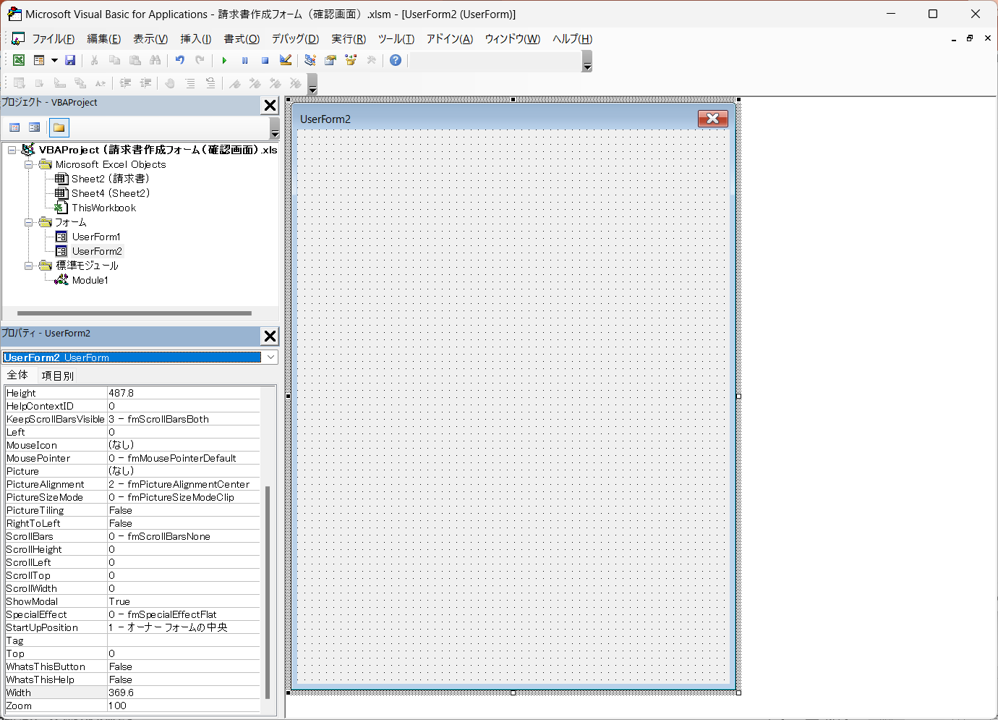Click the blue Help question mark icon
This screenshot has height=720, width=998.
click(x=396, y=60)
